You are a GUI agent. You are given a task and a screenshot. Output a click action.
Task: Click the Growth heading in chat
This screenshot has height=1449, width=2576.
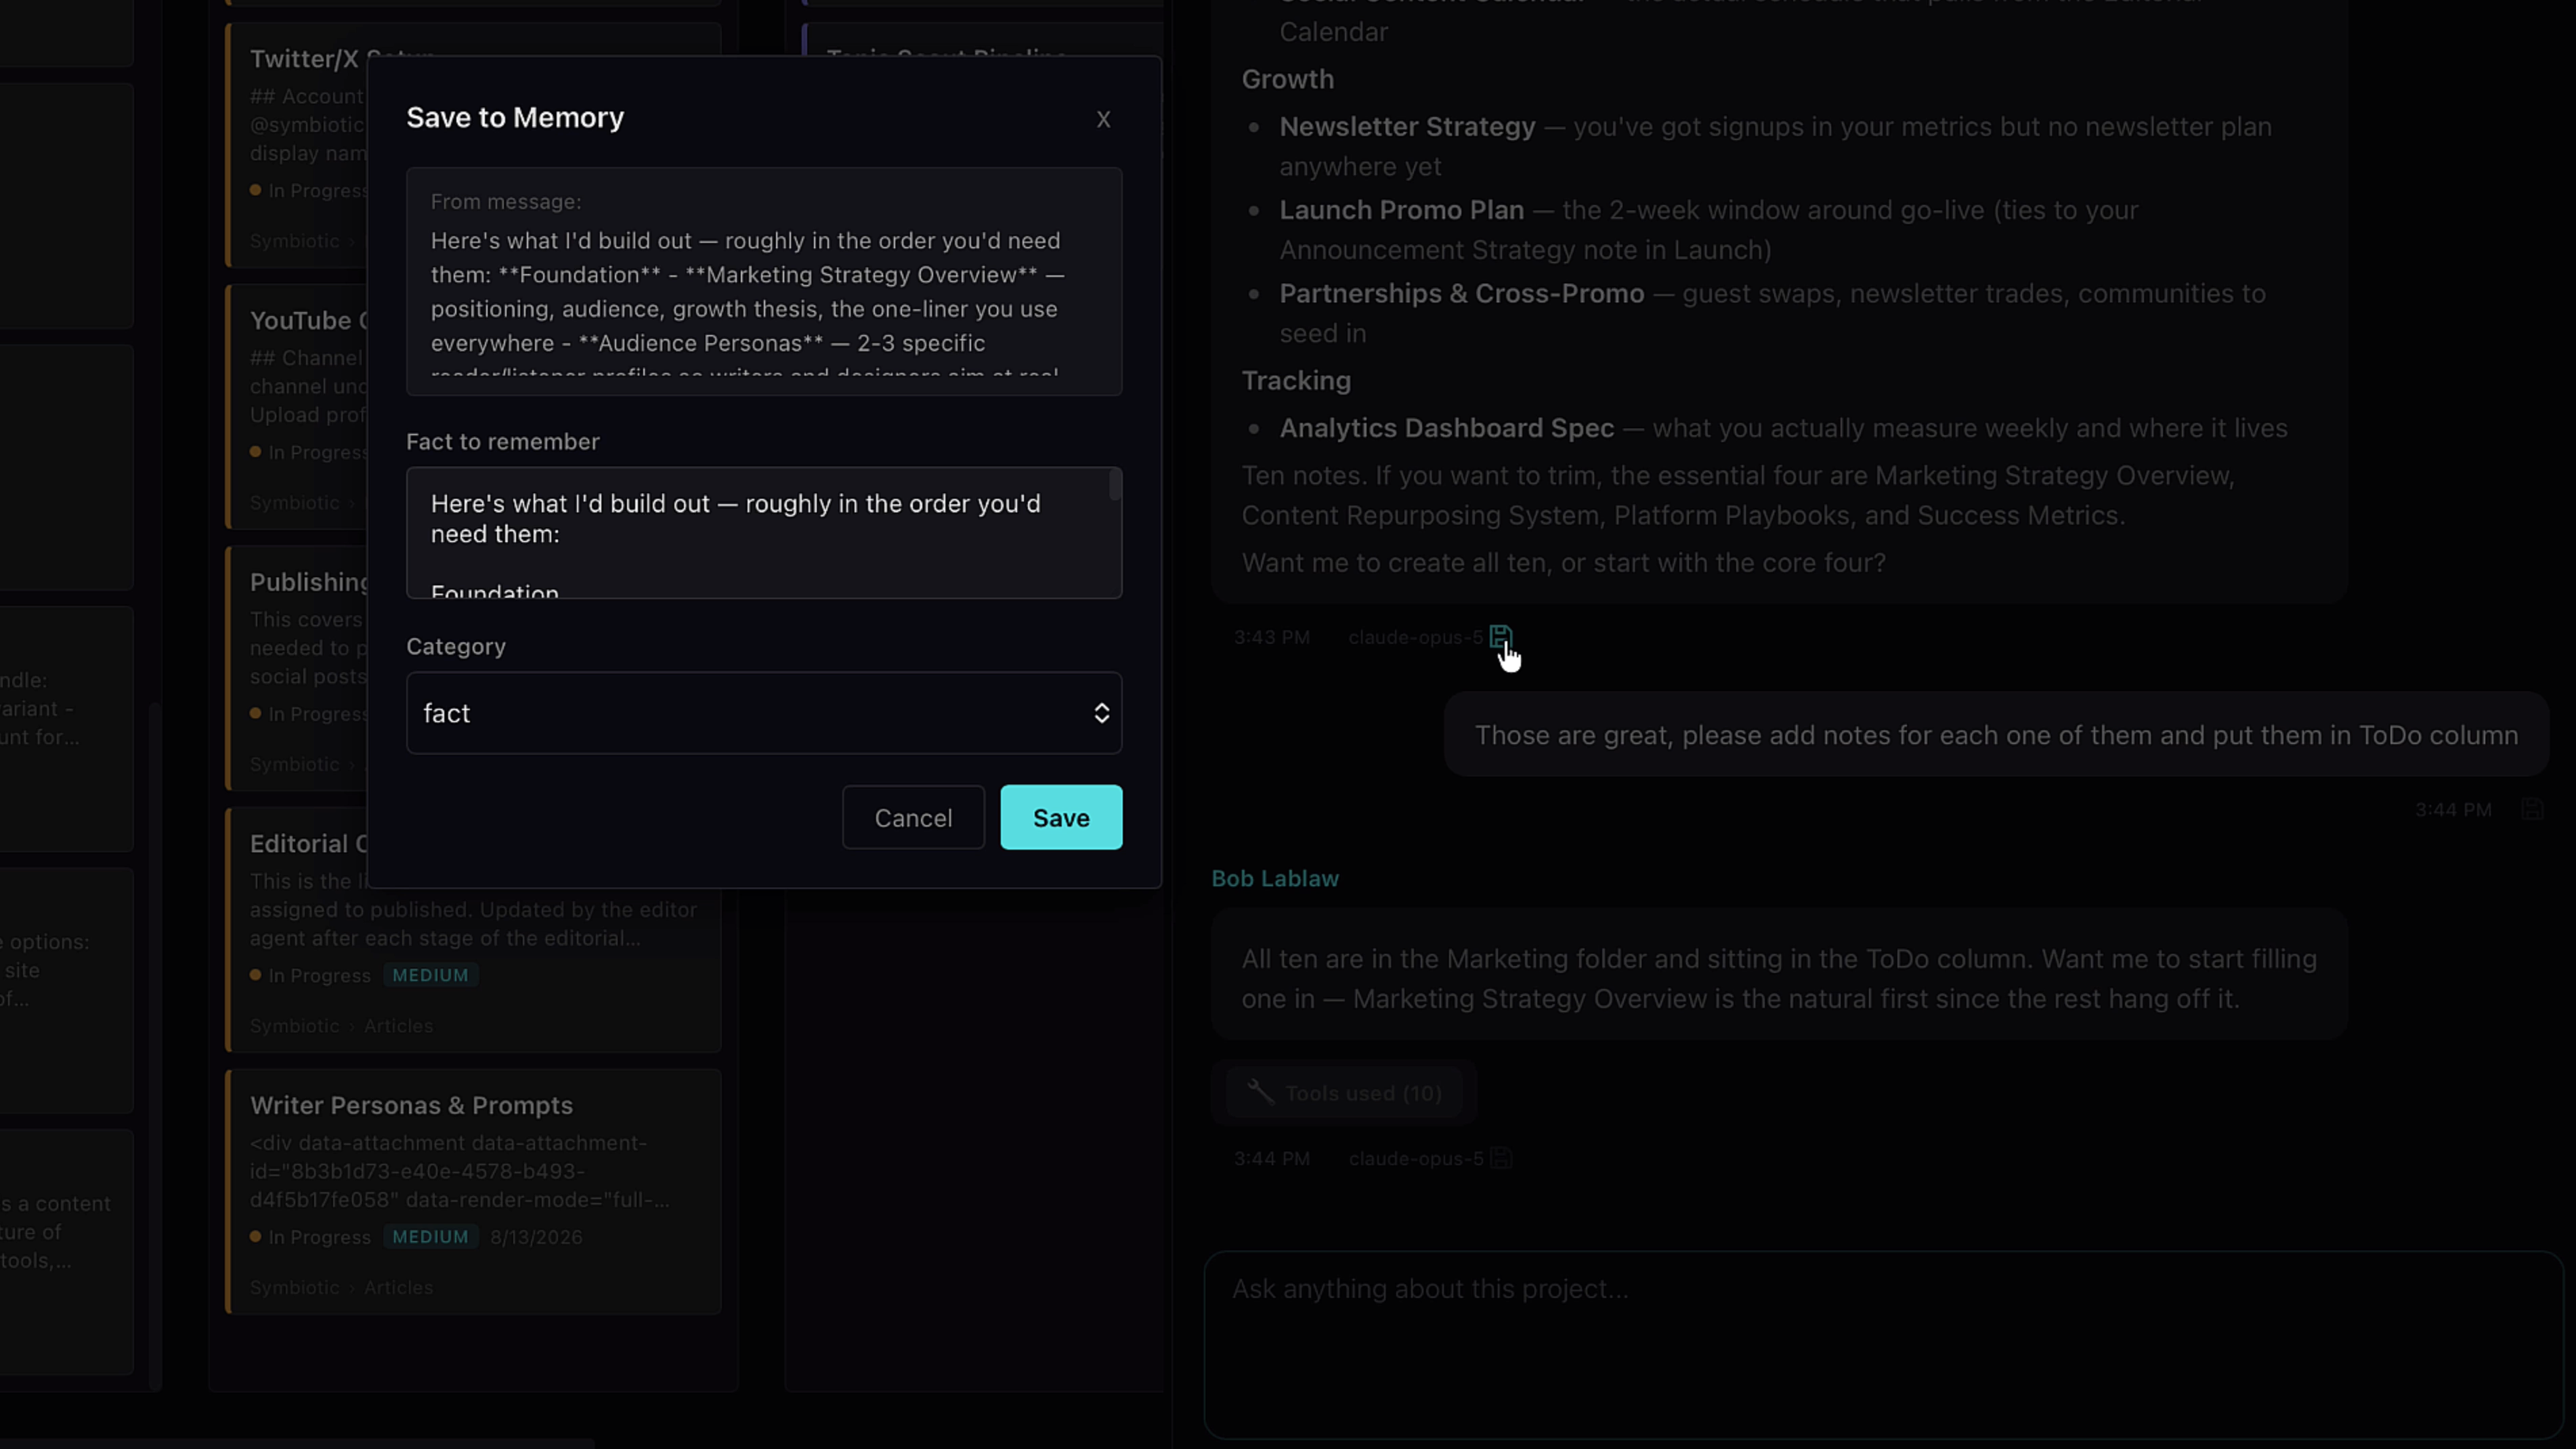pos(1287,79)
